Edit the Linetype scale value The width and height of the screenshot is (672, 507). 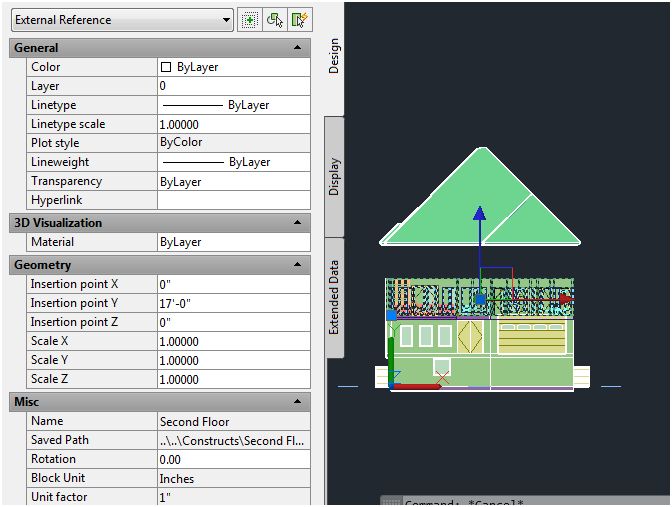click(234, 124)
